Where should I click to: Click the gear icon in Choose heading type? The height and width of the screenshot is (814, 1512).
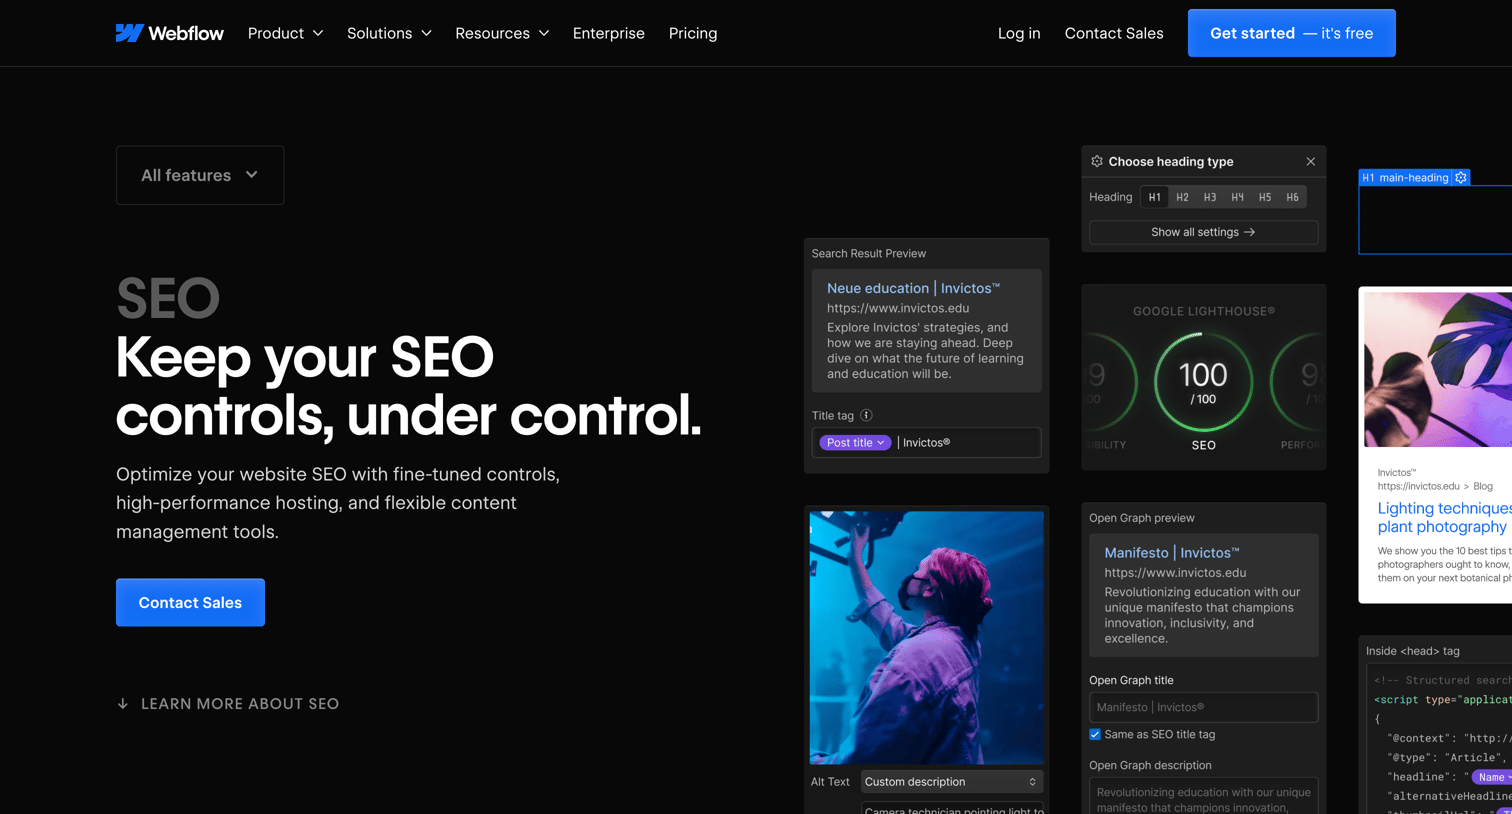1097,161
